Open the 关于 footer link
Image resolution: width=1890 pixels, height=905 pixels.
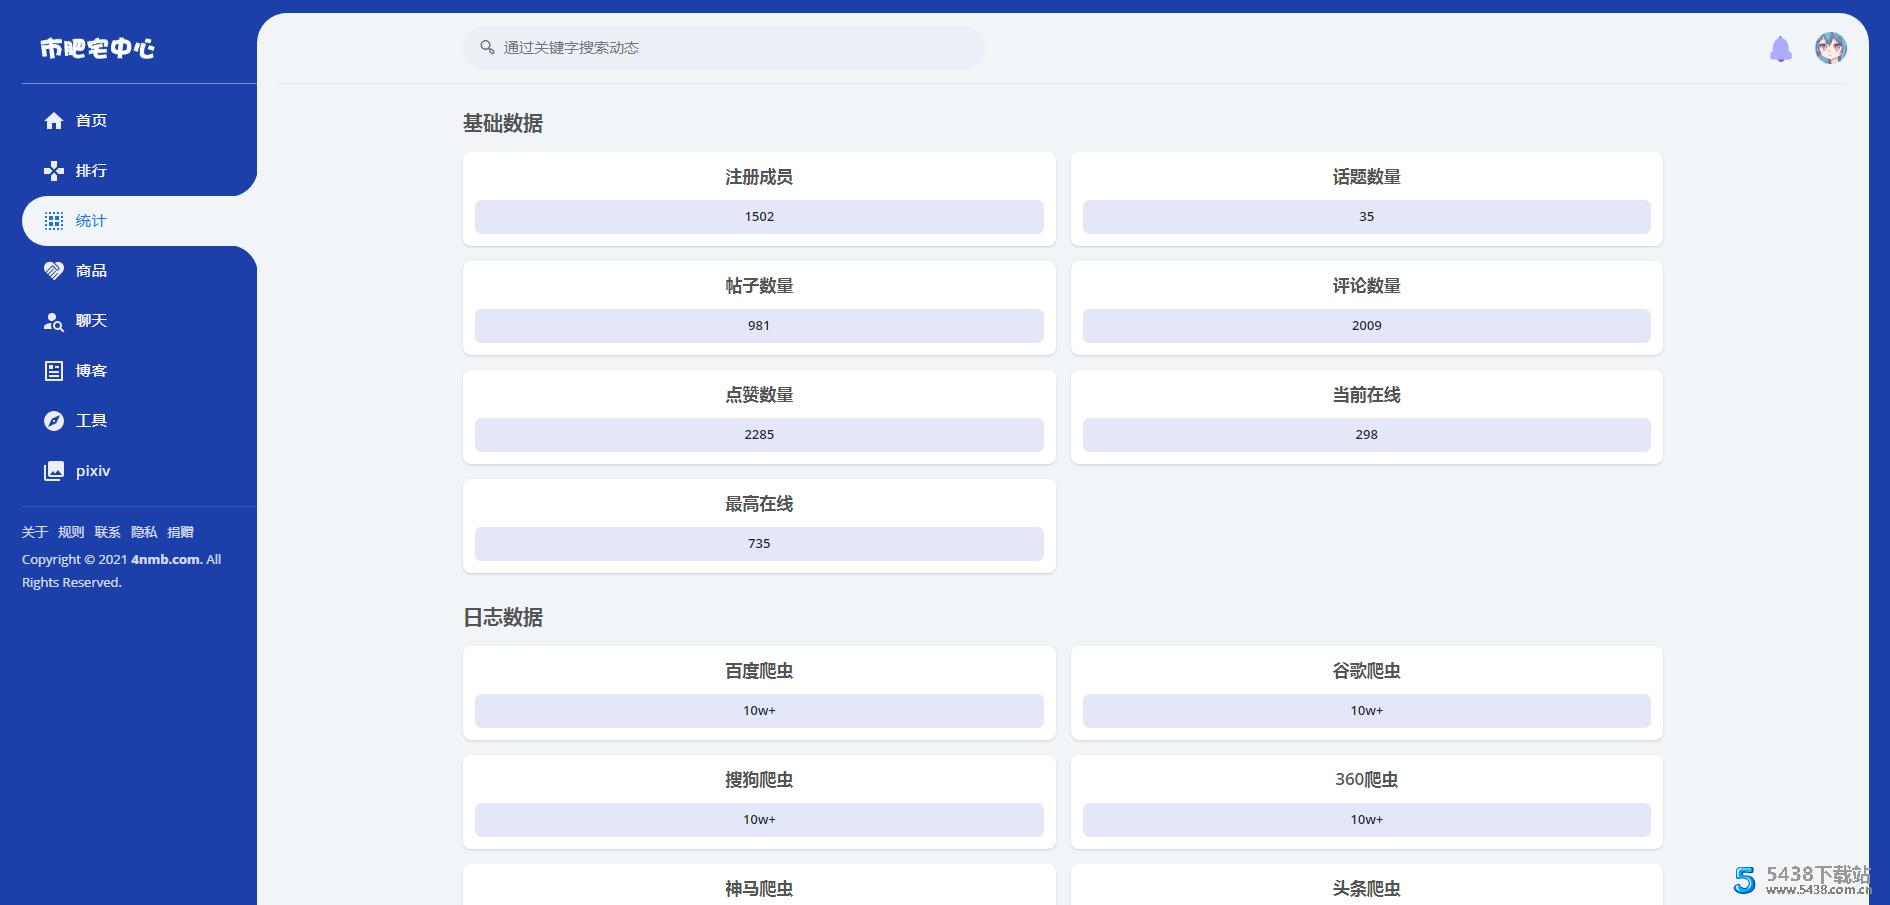coord(35,532)
